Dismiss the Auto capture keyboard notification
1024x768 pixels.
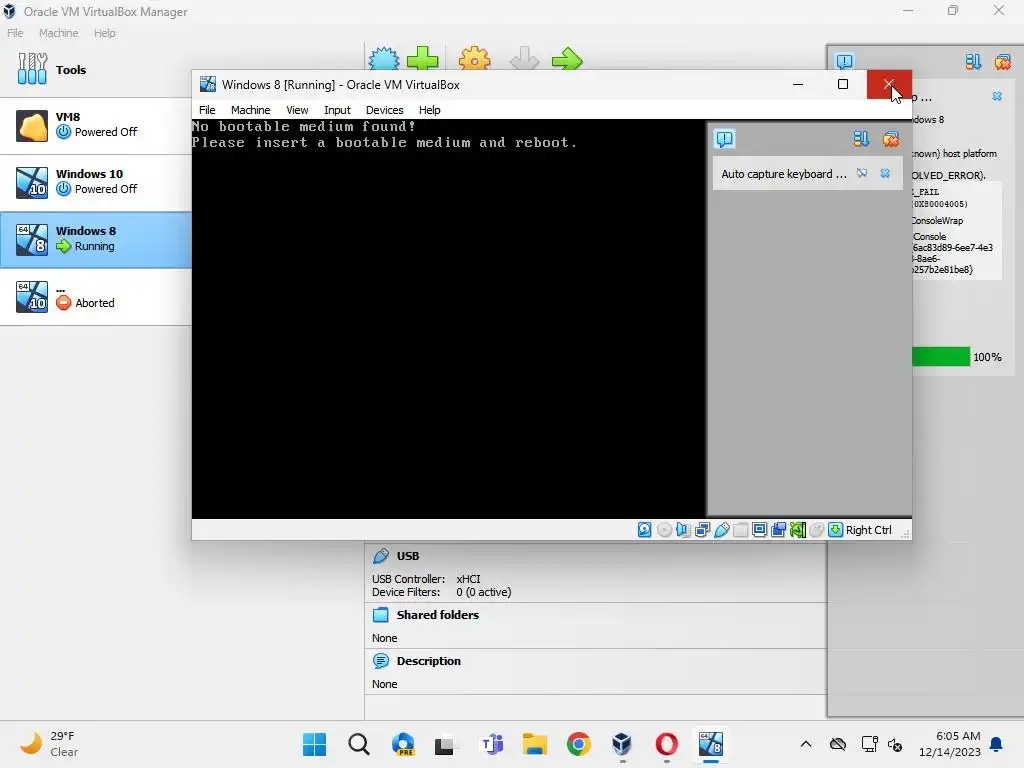pyautogui.click(x=885, y=173)
